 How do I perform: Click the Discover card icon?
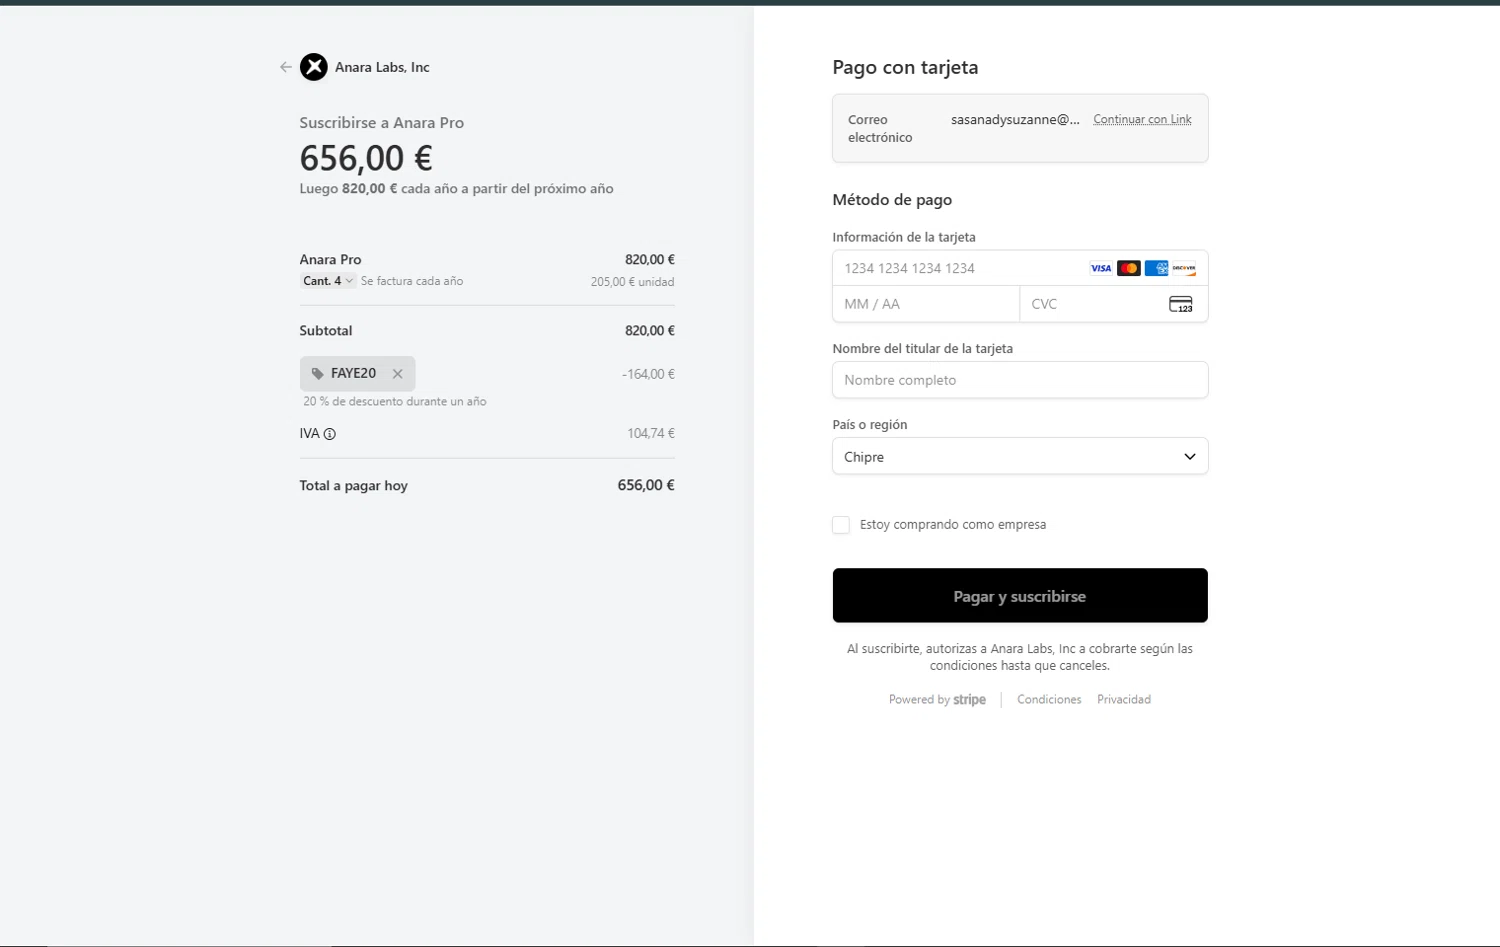coord(1184,268)
